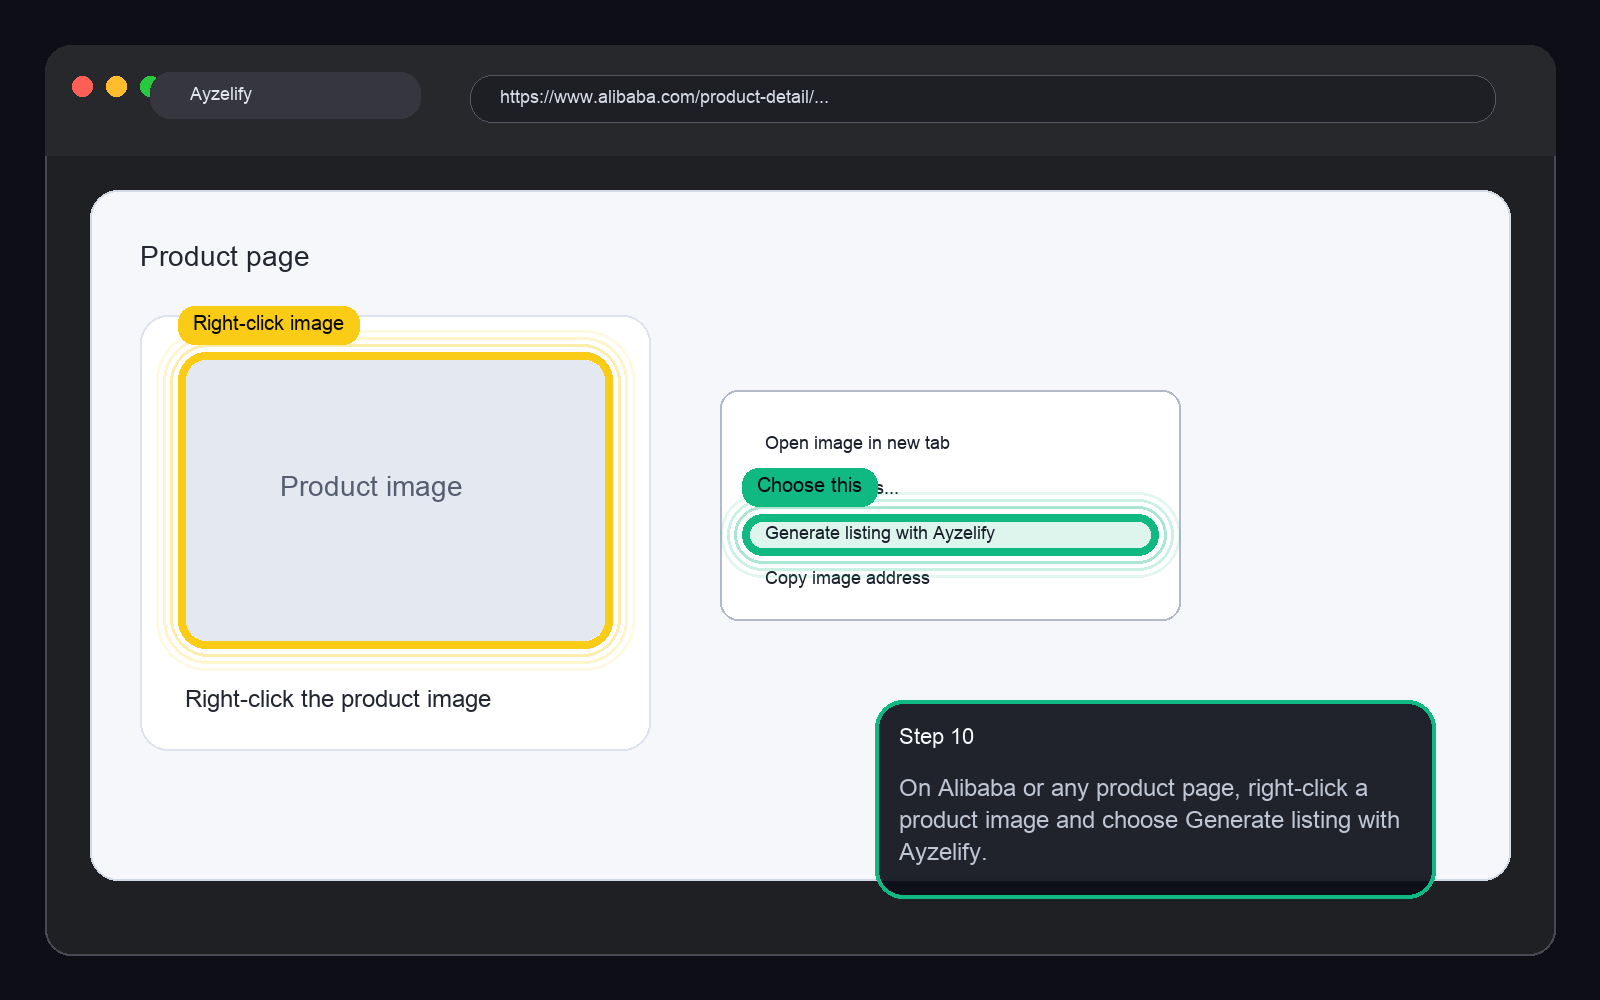This screenshot has height=1000, width=1600.
Task: Click the Step 10 title text
Action: point(936,737)
